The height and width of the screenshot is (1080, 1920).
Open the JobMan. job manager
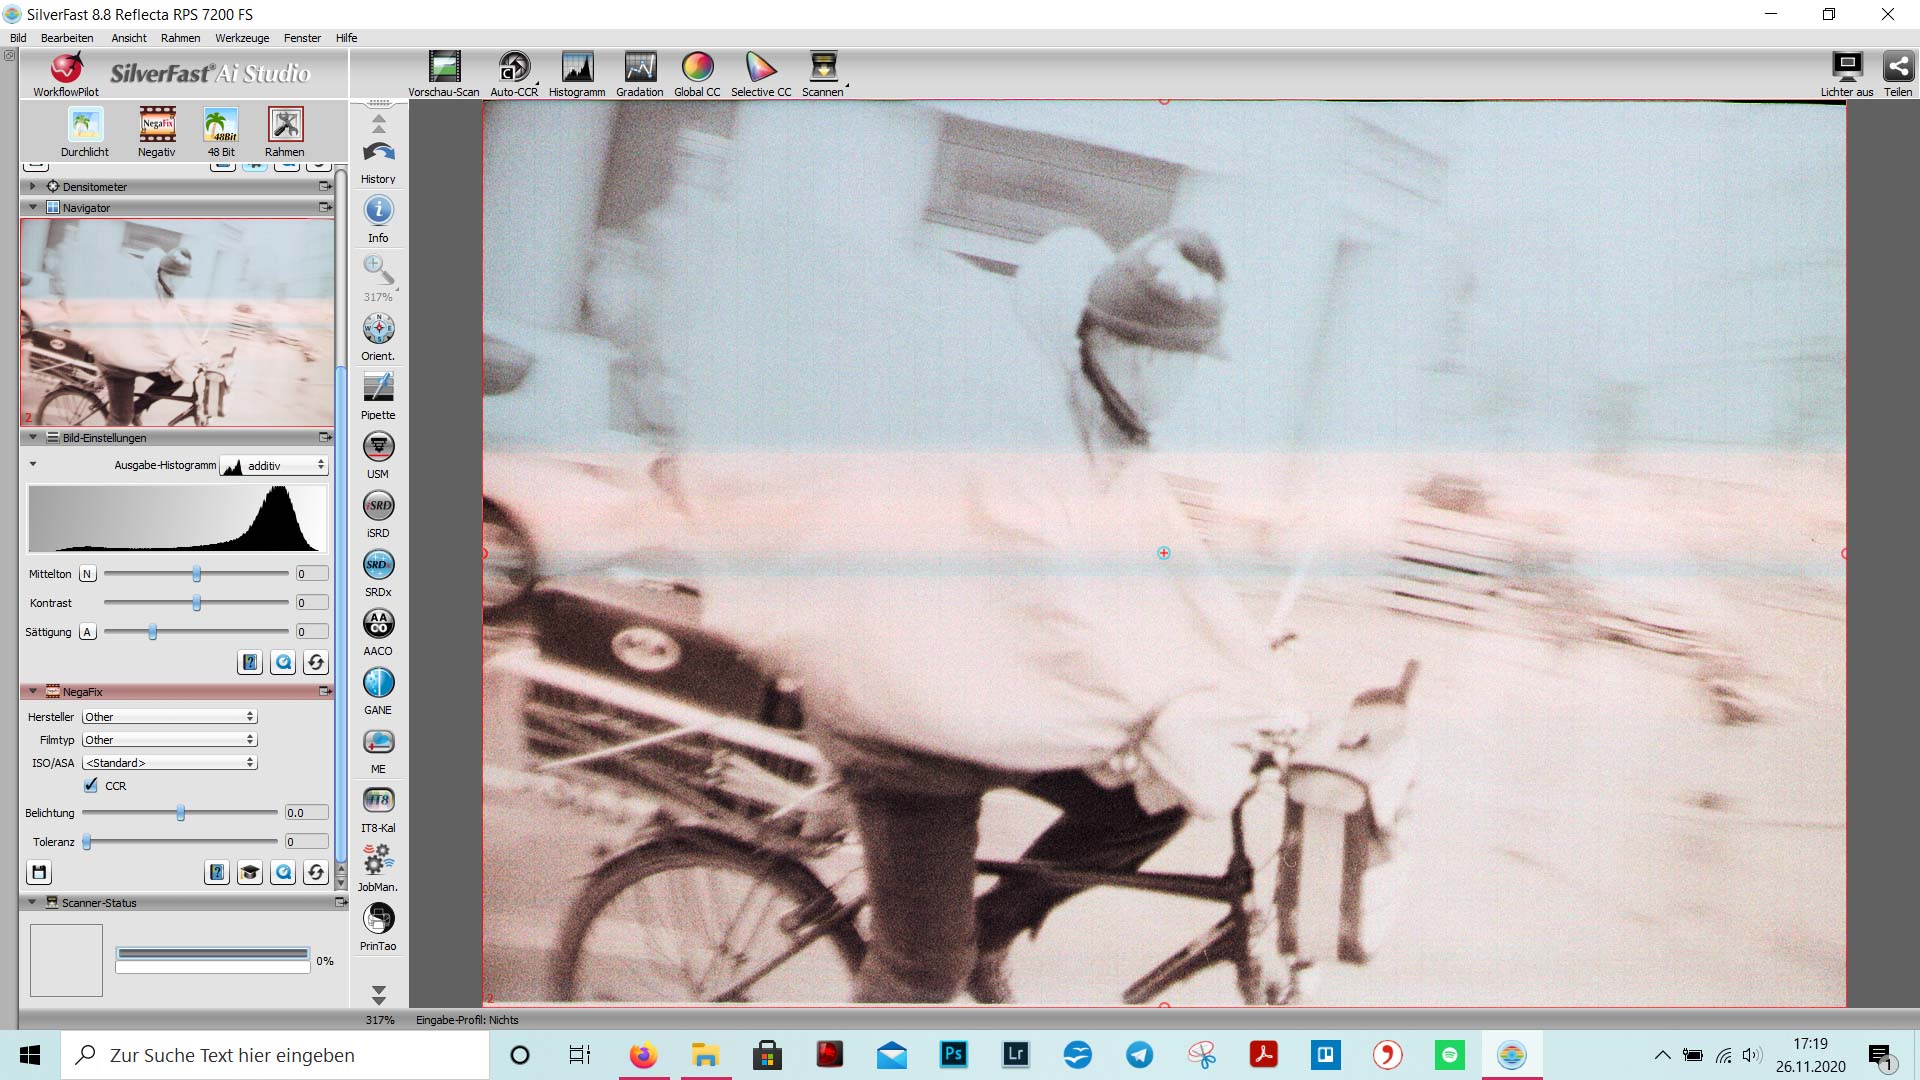pos(378,867)
